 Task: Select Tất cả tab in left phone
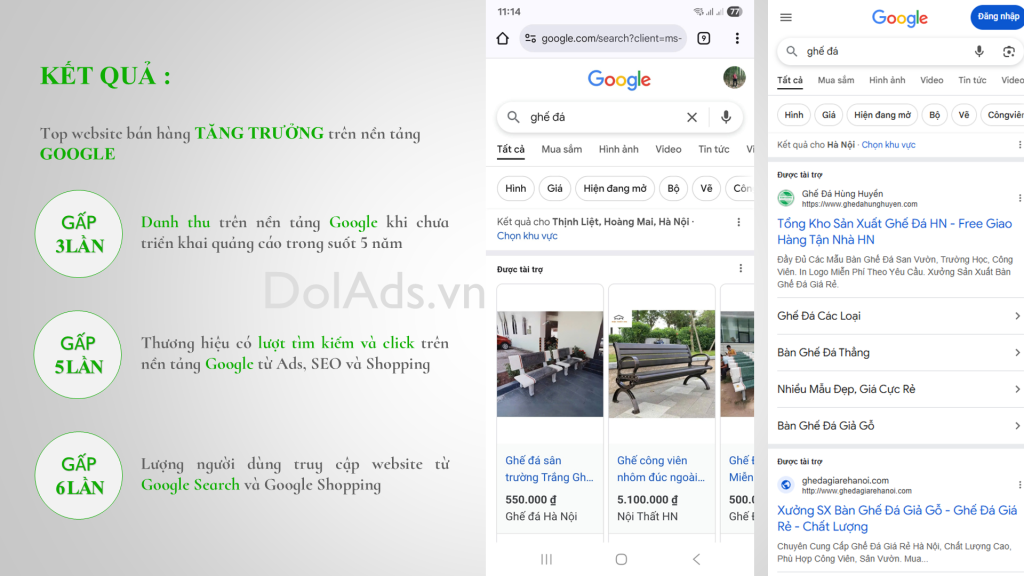[x=511, y=149]
